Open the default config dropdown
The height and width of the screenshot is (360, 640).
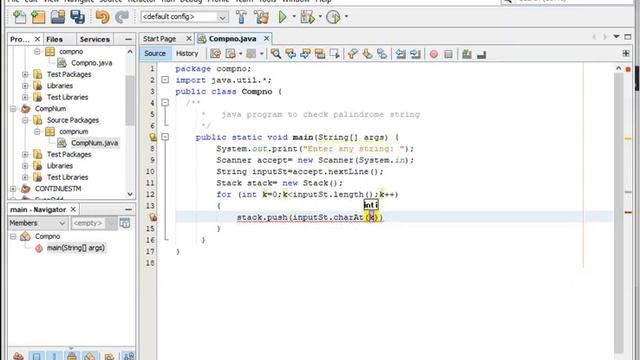point(222,17)
